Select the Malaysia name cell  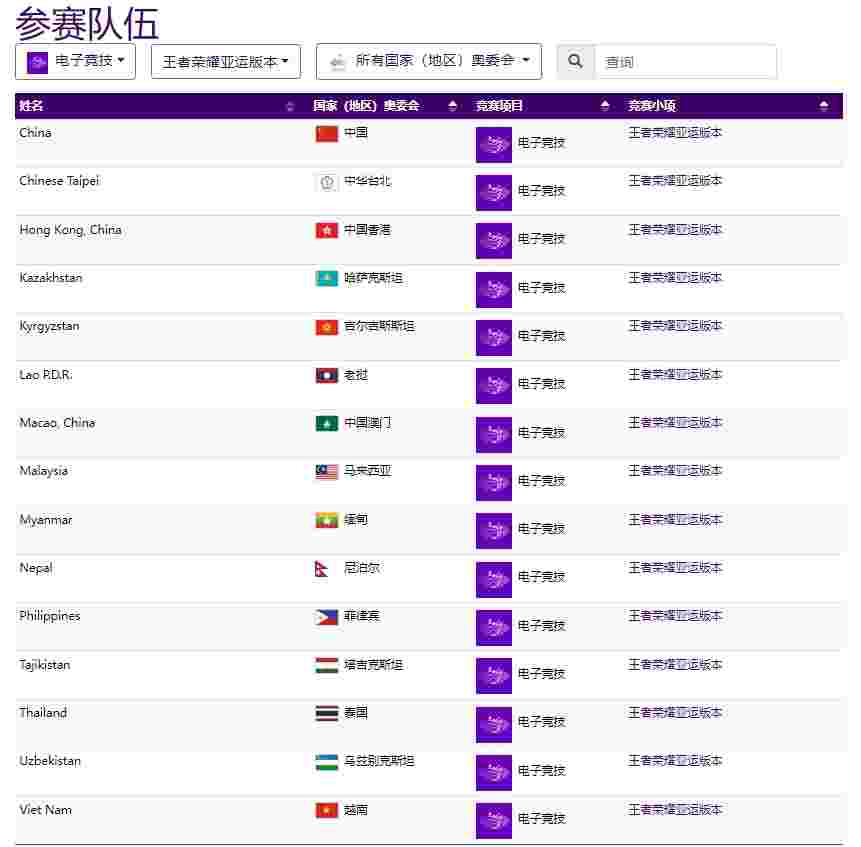pos(43,472)
